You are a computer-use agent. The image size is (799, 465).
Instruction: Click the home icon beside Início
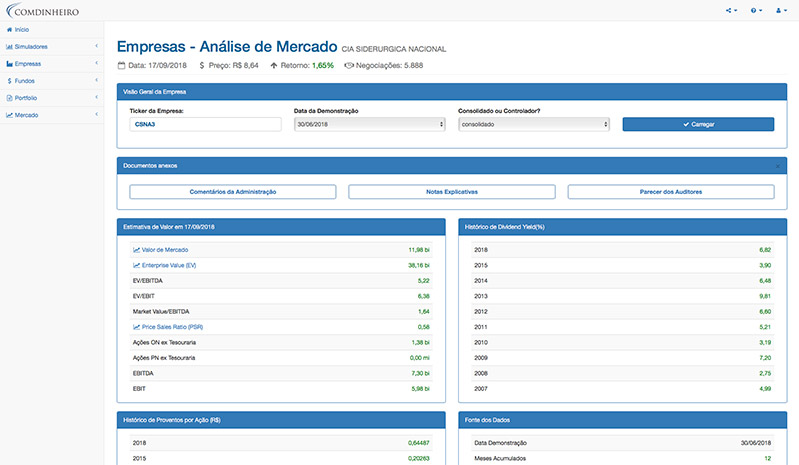(x=9, y=30)
